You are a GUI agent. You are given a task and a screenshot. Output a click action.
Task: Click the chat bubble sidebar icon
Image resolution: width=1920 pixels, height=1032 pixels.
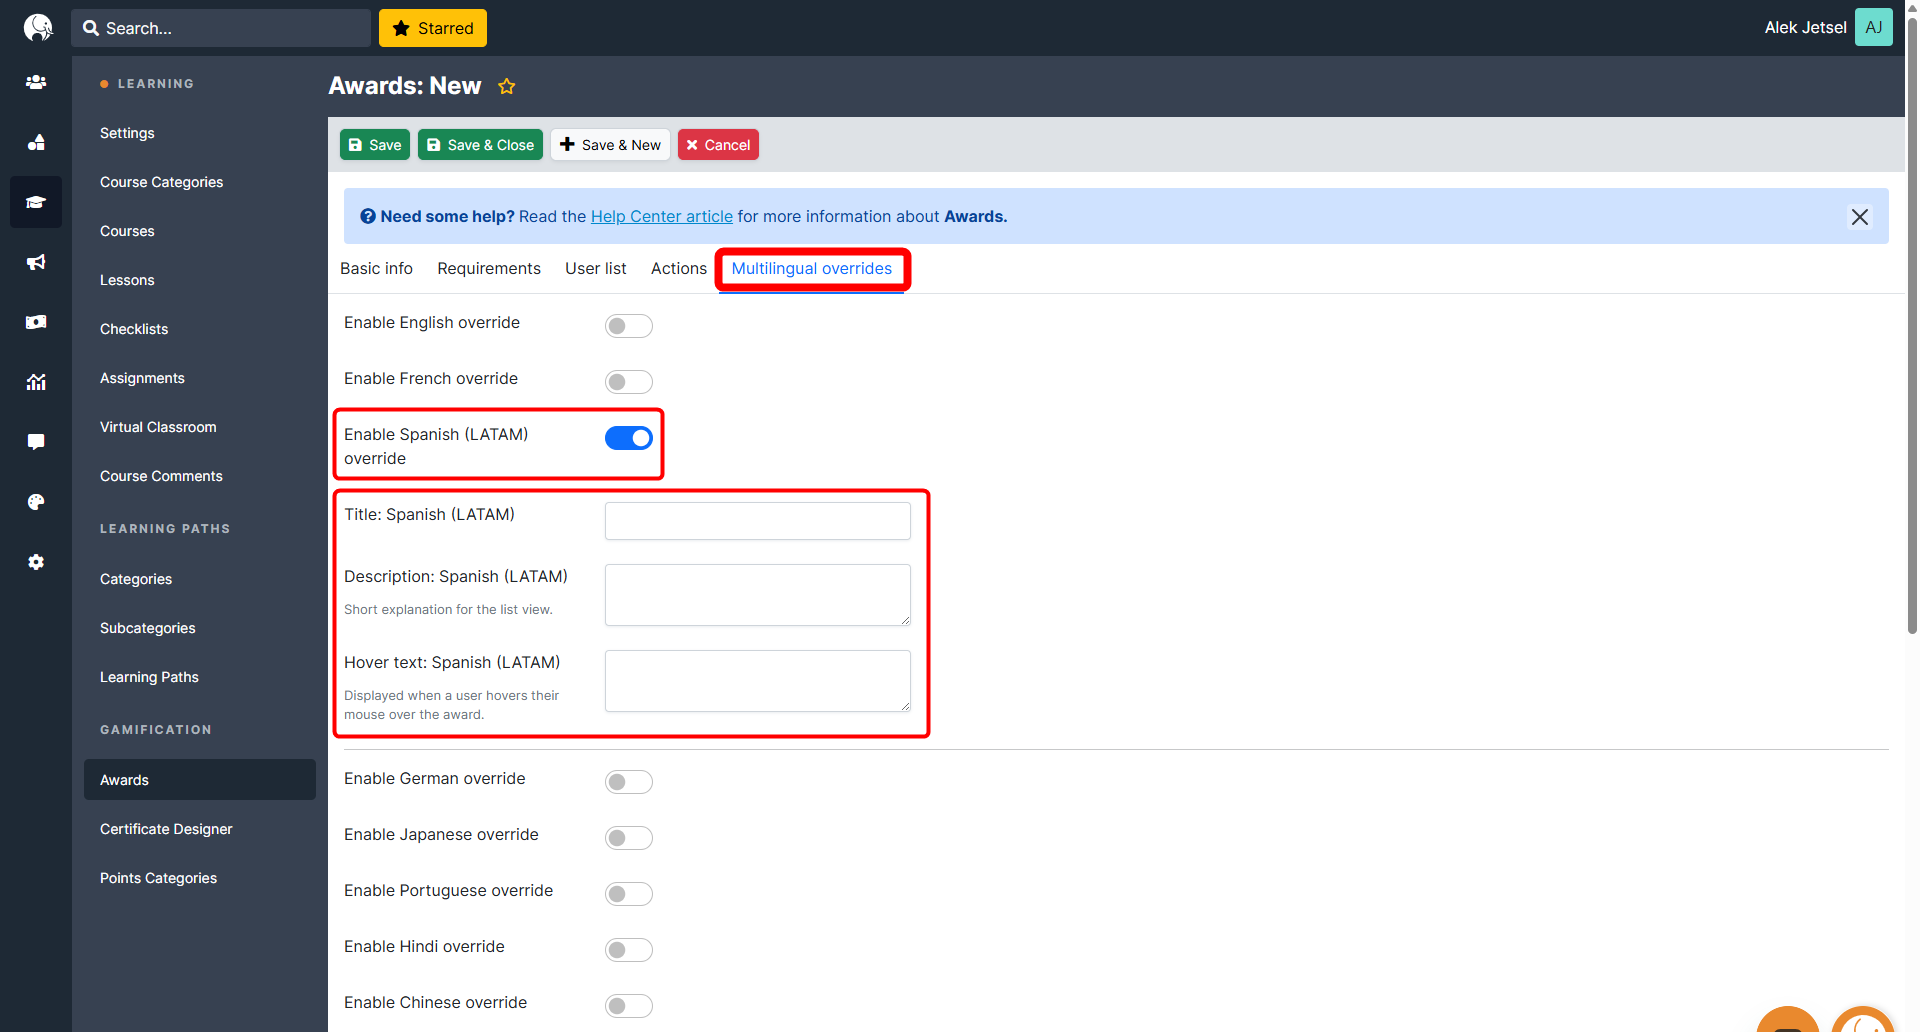tap(36, 442)
